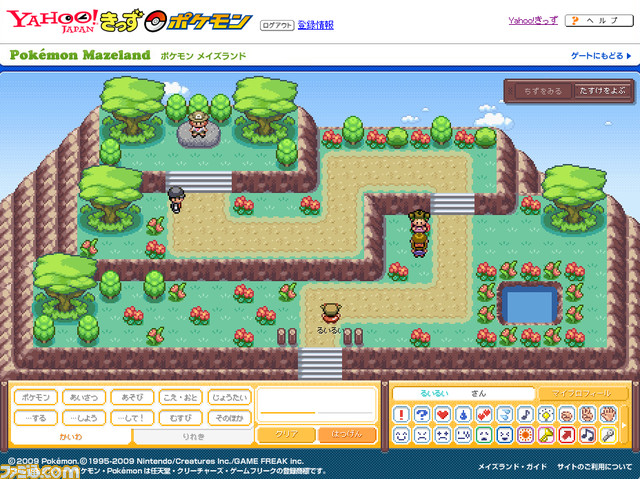Open メイズランド・ガイド footer link
640x479 pixels.
click(x=512, y=467)
